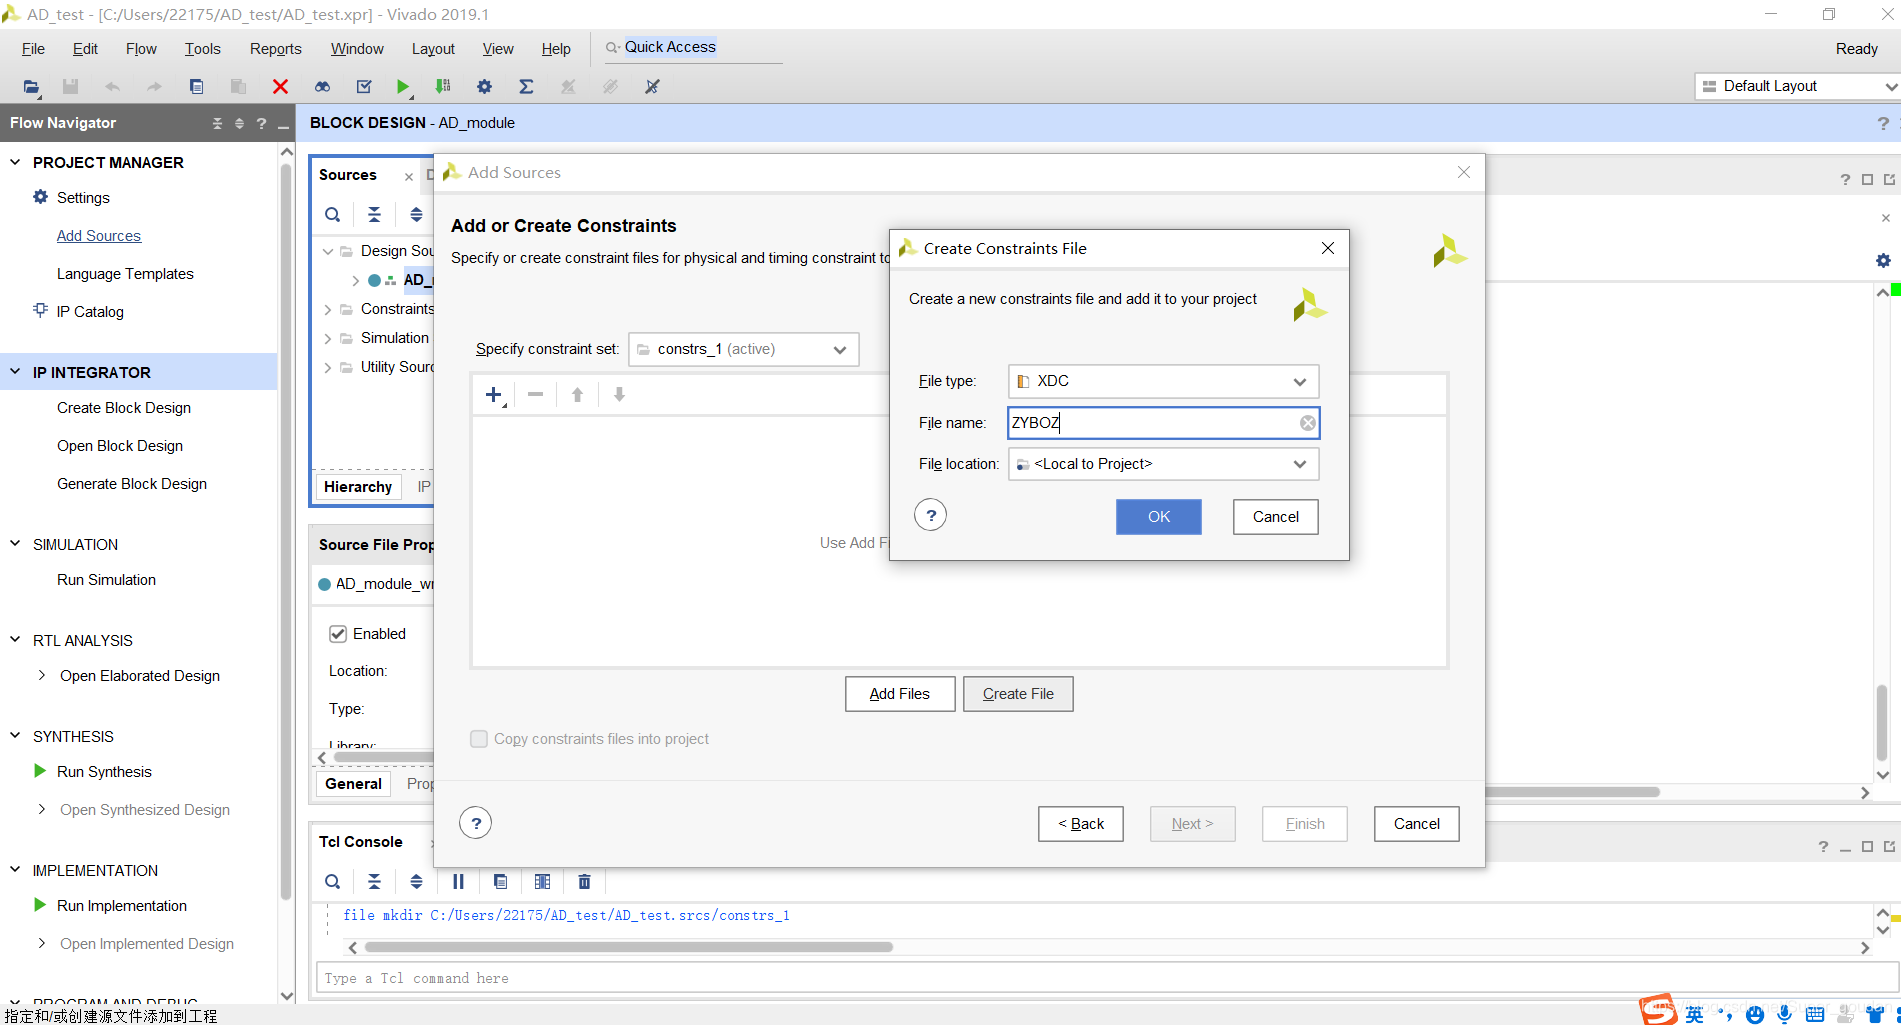Switch to the Hierarchy tab
The image size is (1901, 1025).
pyautogui.click(x=358, y=487)
